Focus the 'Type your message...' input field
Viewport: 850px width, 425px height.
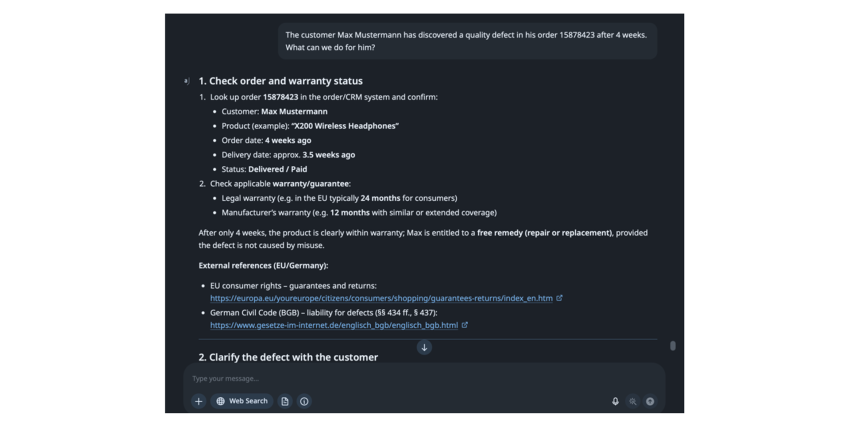point(424,378)
